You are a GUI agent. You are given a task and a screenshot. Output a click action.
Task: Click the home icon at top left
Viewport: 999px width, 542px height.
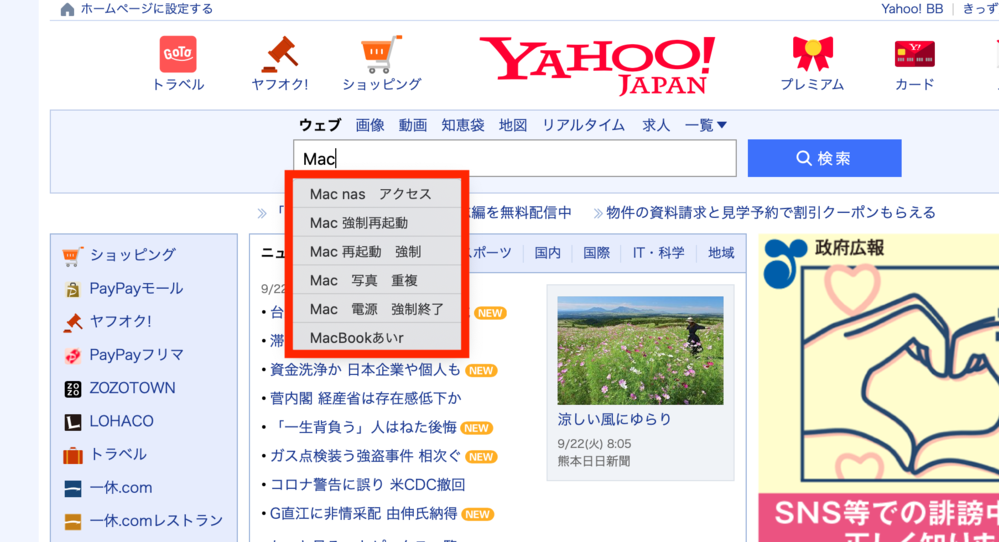click(x=67, y=10)
